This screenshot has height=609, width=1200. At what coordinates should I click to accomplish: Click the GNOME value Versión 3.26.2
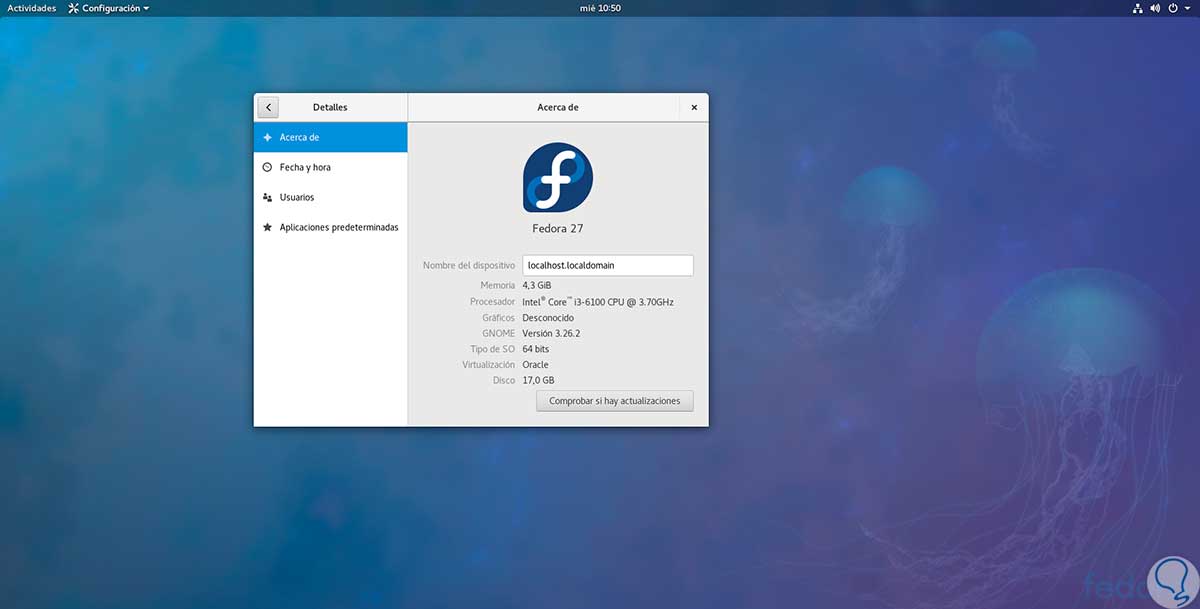coord(552,334)
